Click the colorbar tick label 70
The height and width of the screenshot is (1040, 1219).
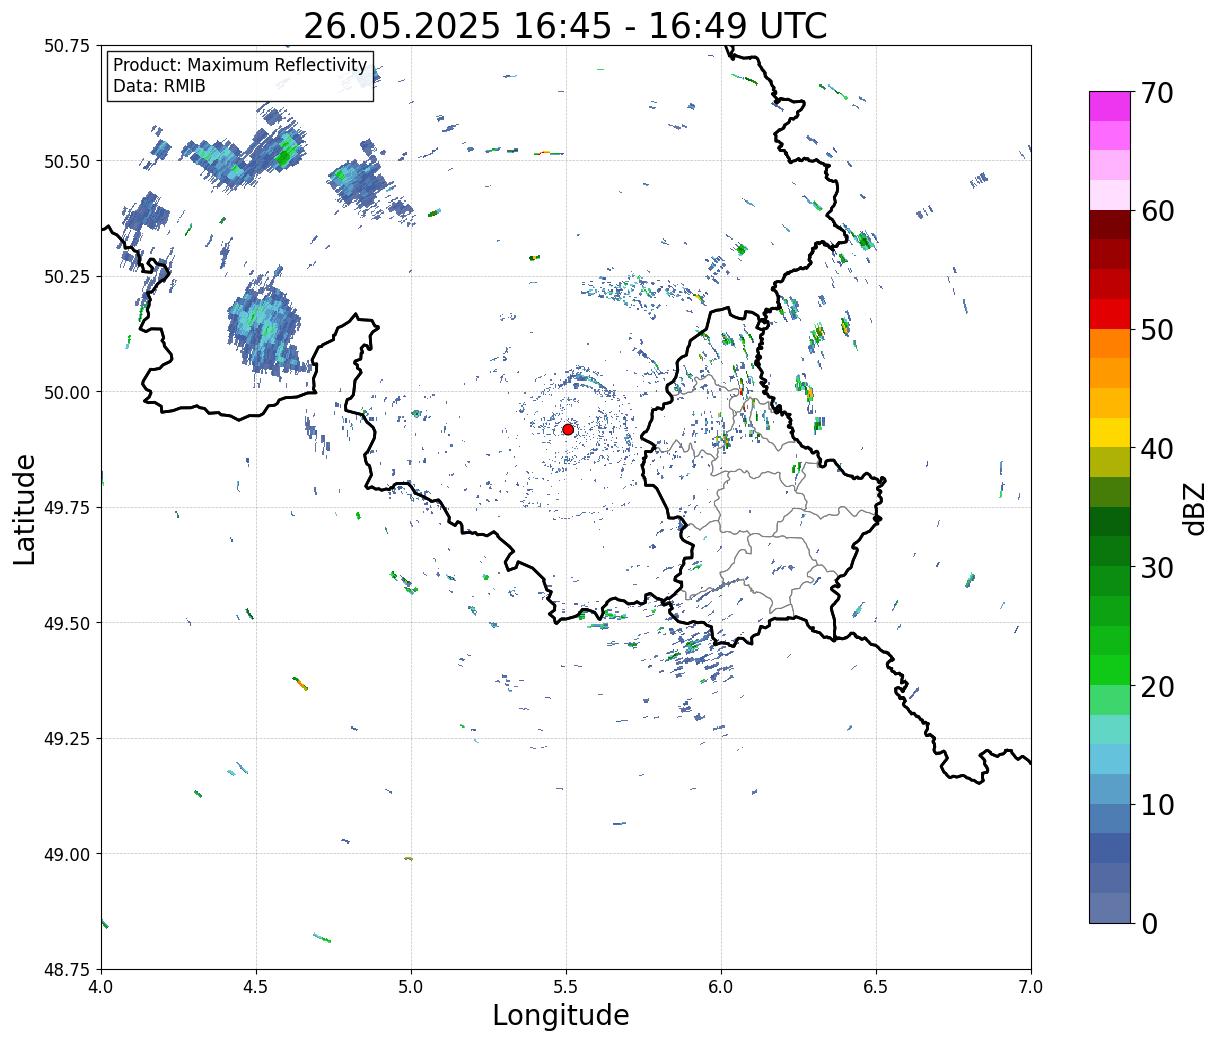point(1156,93)
